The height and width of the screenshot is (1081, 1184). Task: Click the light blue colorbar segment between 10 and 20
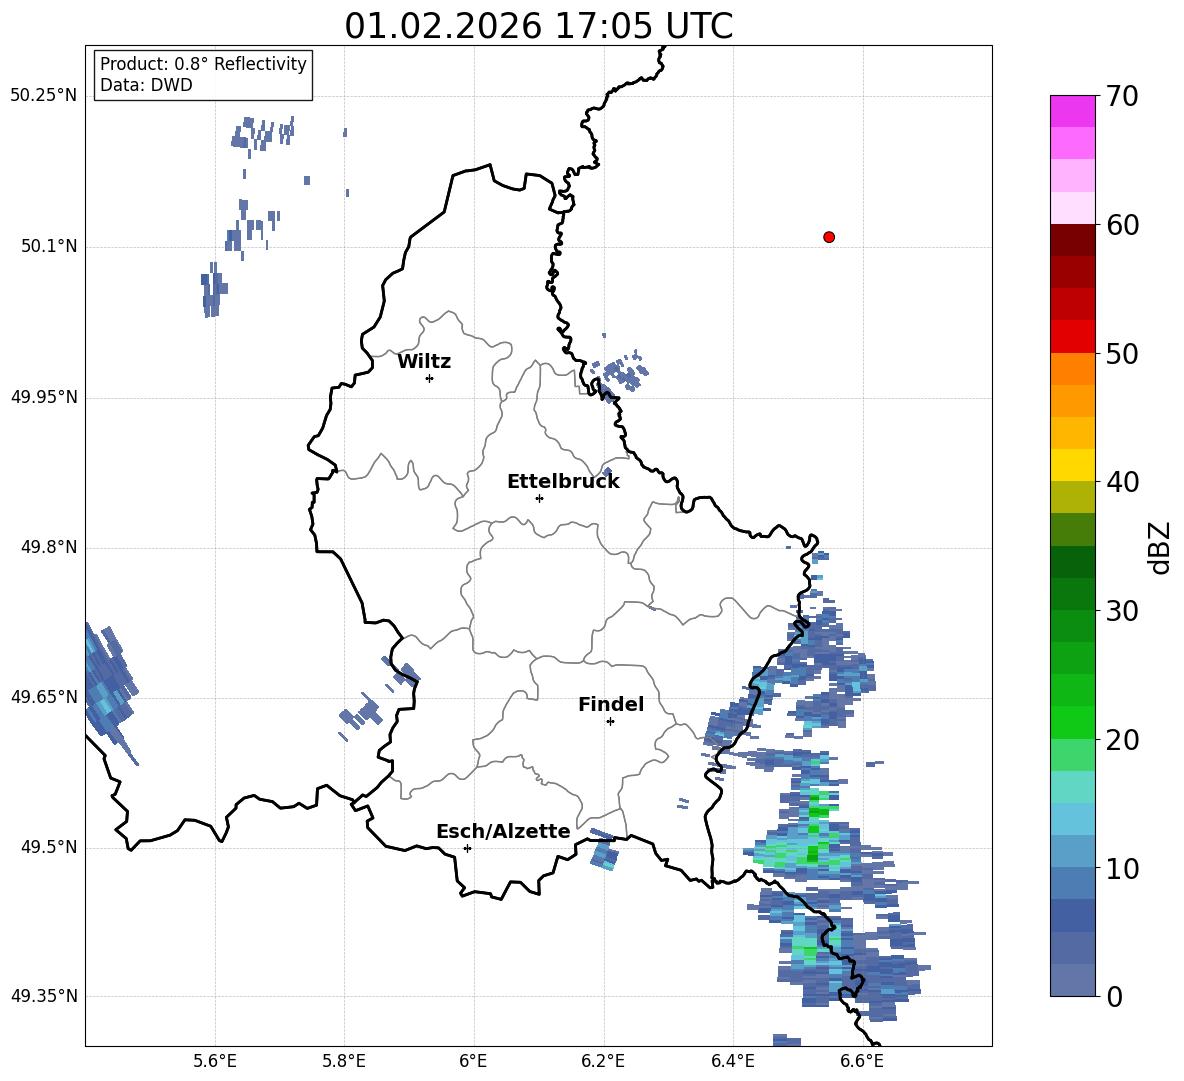[1072, 819]
